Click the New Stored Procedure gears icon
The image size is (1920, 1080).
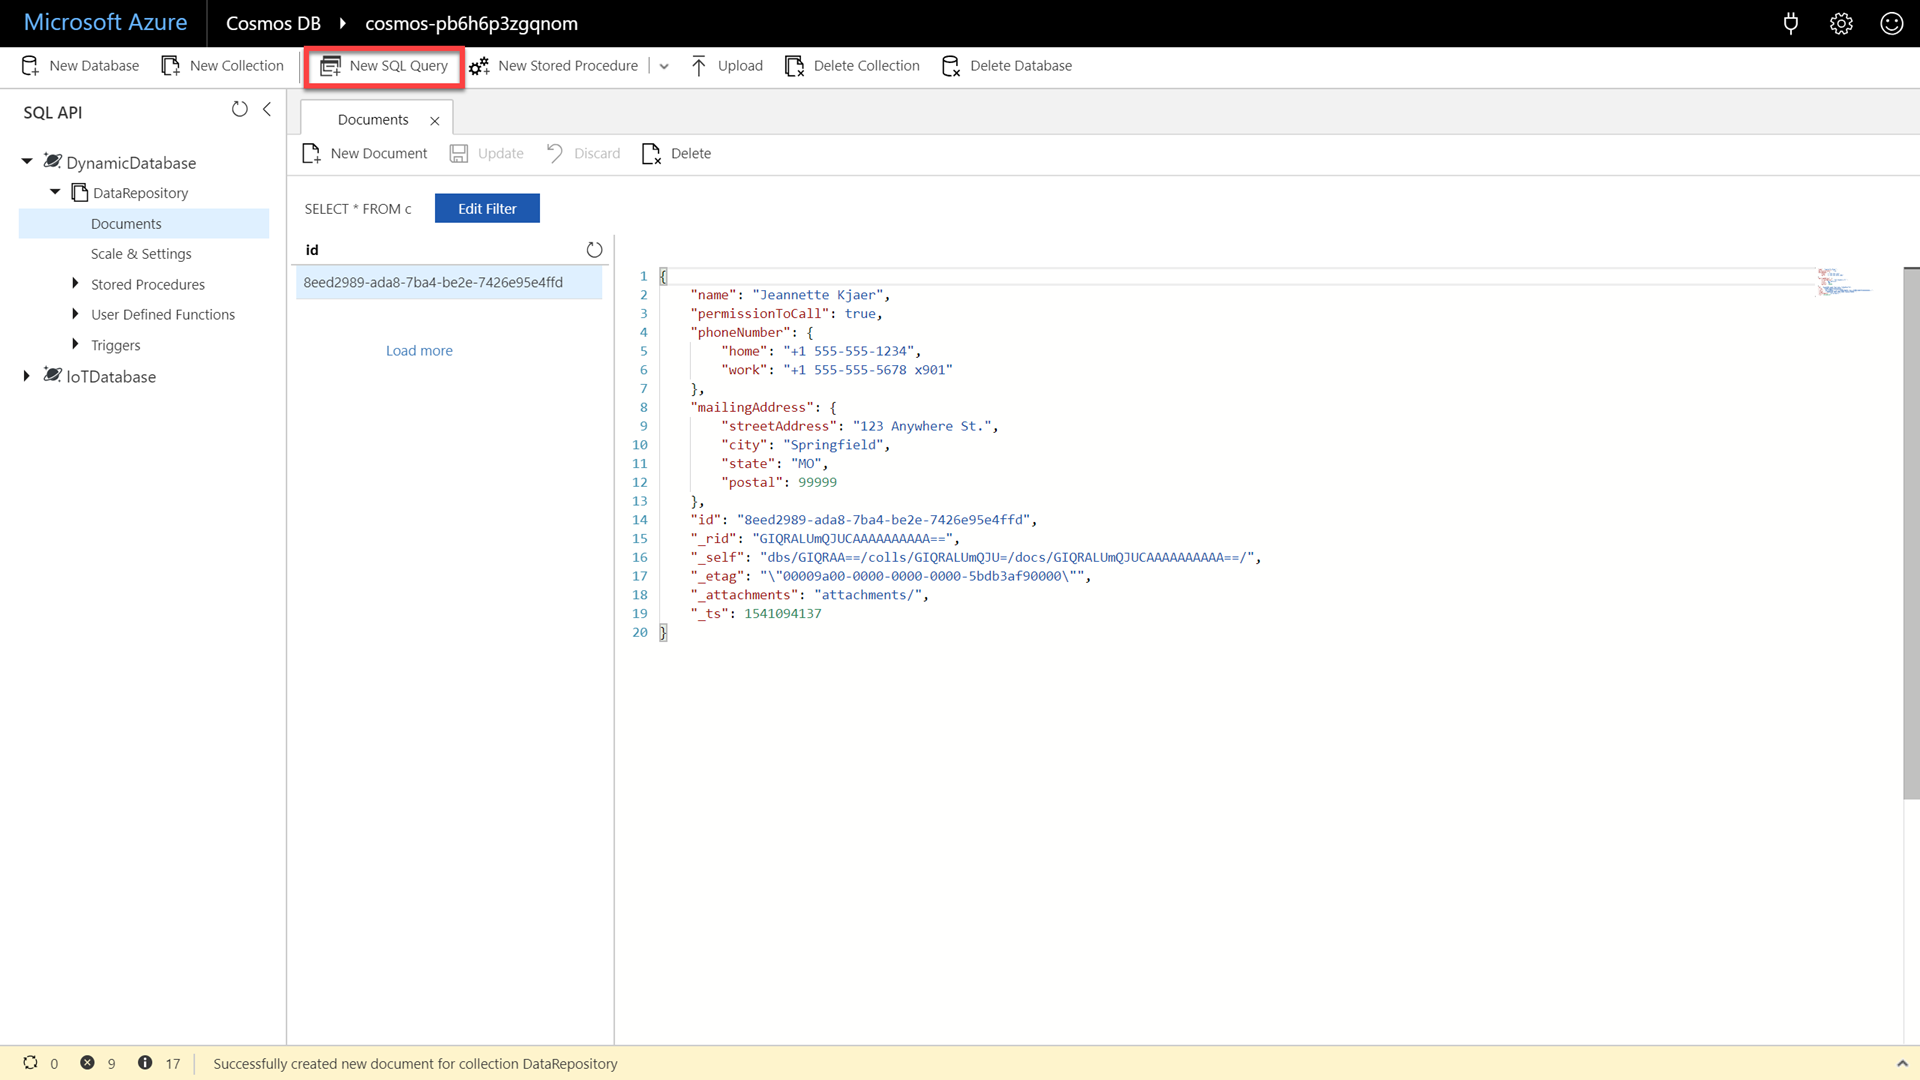pos(479,66)
